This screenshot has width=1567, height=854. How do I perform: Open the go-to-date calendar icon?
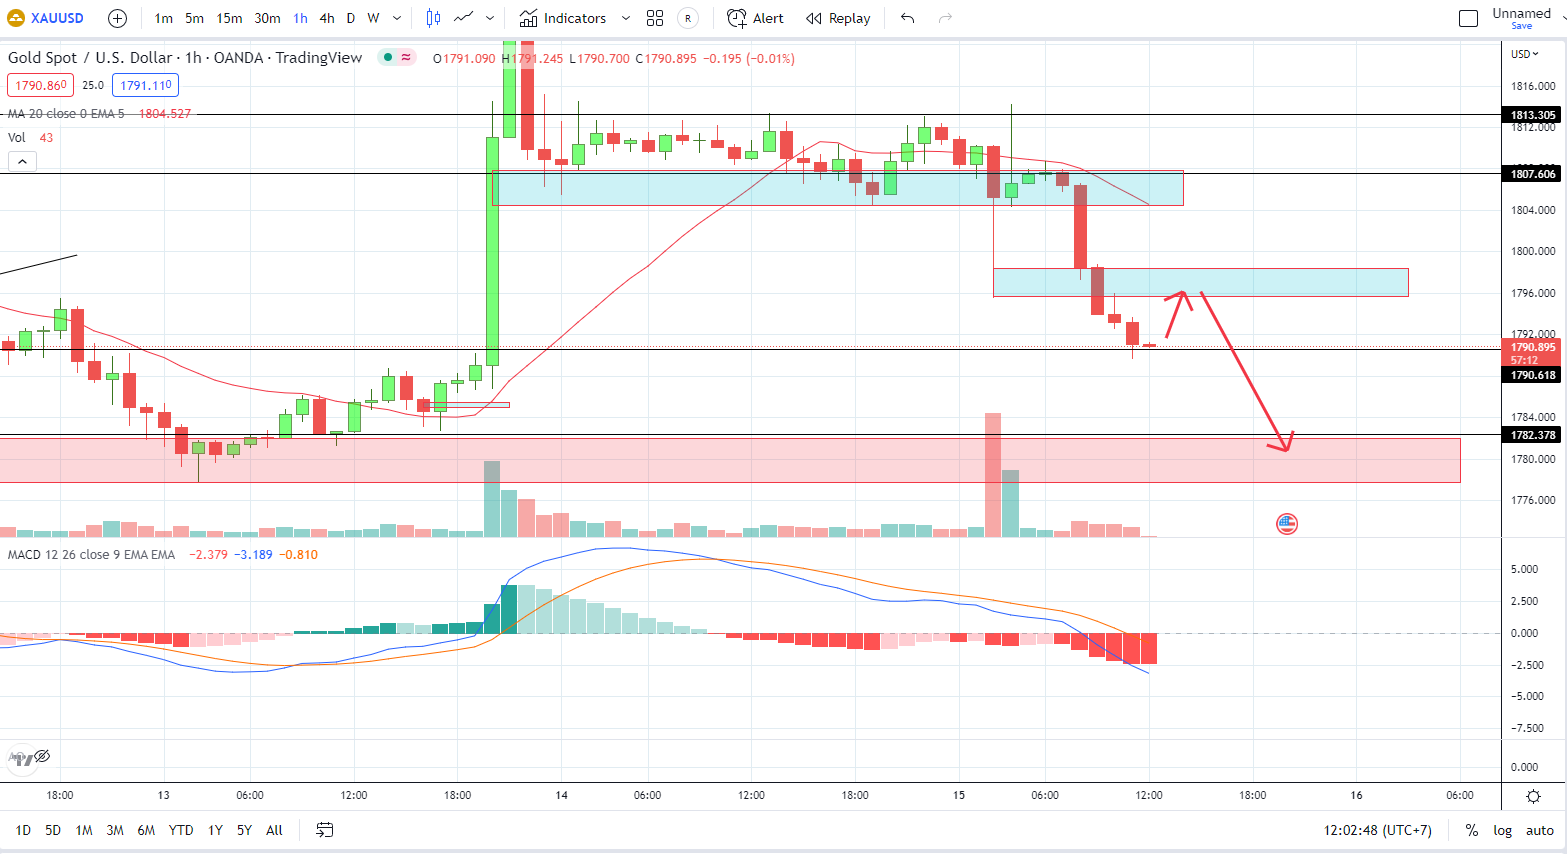click(x=324, y=830)
